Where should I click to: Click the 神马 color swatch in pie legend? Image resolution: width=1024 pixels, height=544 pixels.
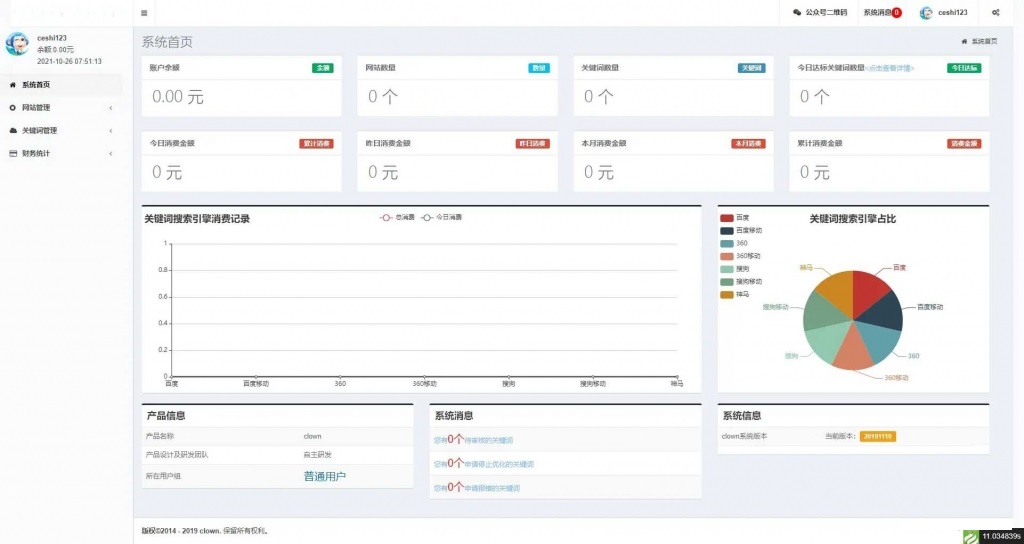coord(726,294)
